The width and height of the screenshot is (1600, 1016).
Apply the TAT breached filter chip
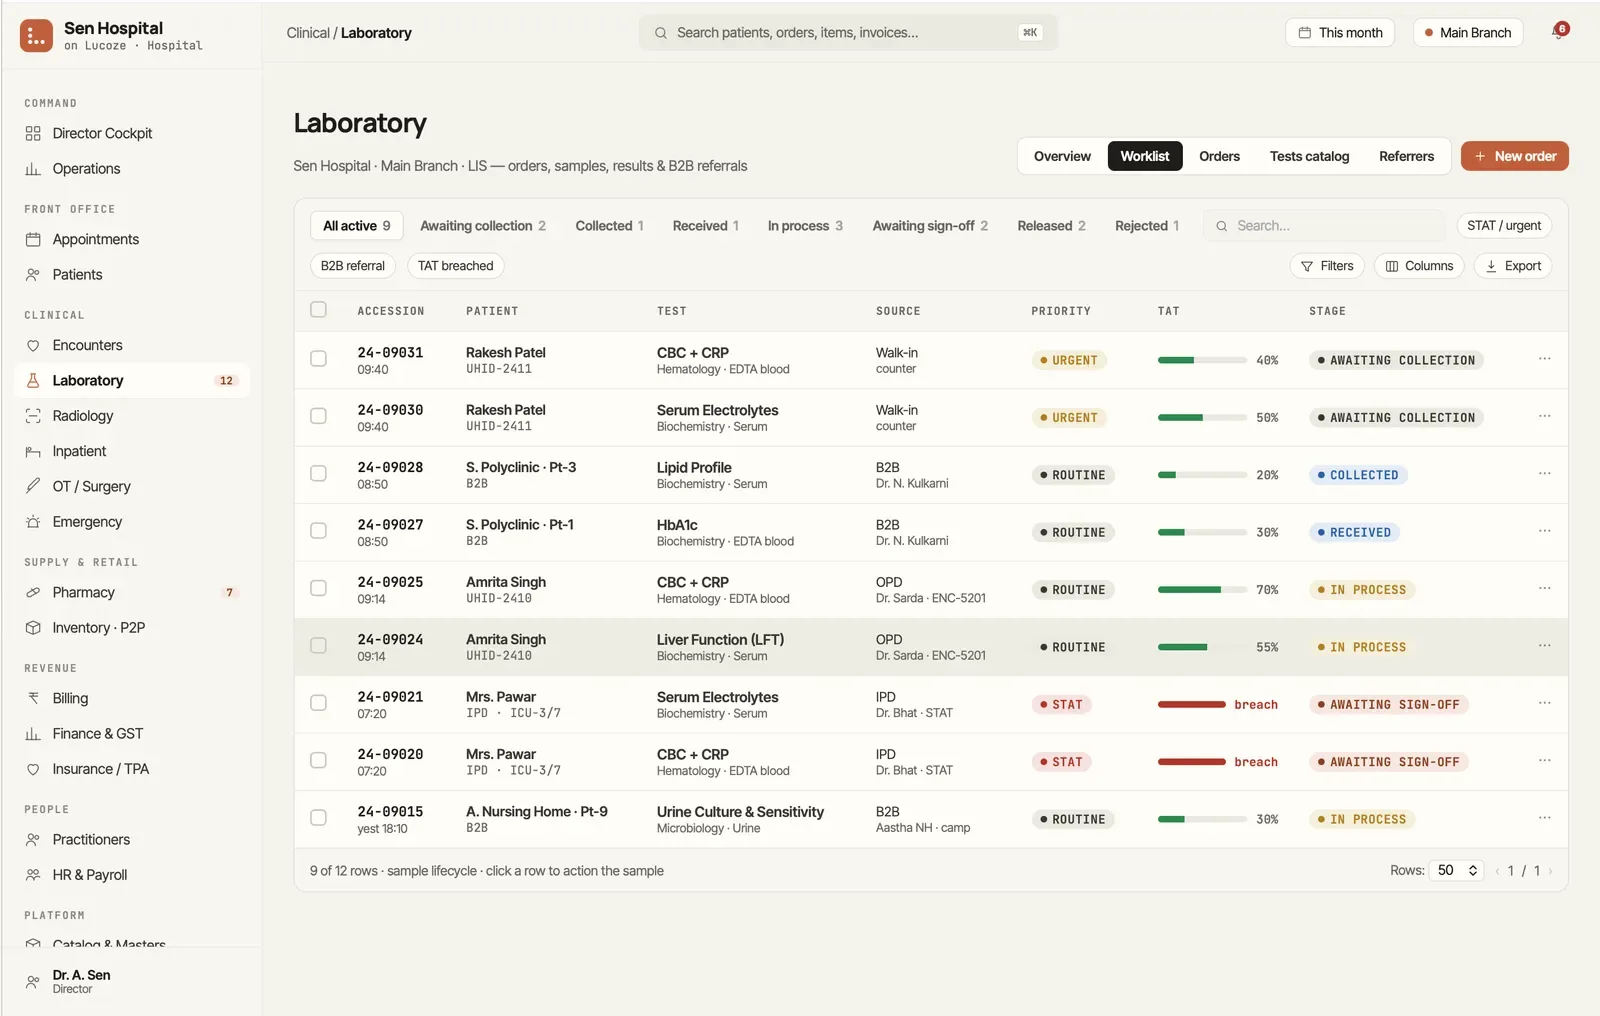pyautogui.click(x=455, y=266)
